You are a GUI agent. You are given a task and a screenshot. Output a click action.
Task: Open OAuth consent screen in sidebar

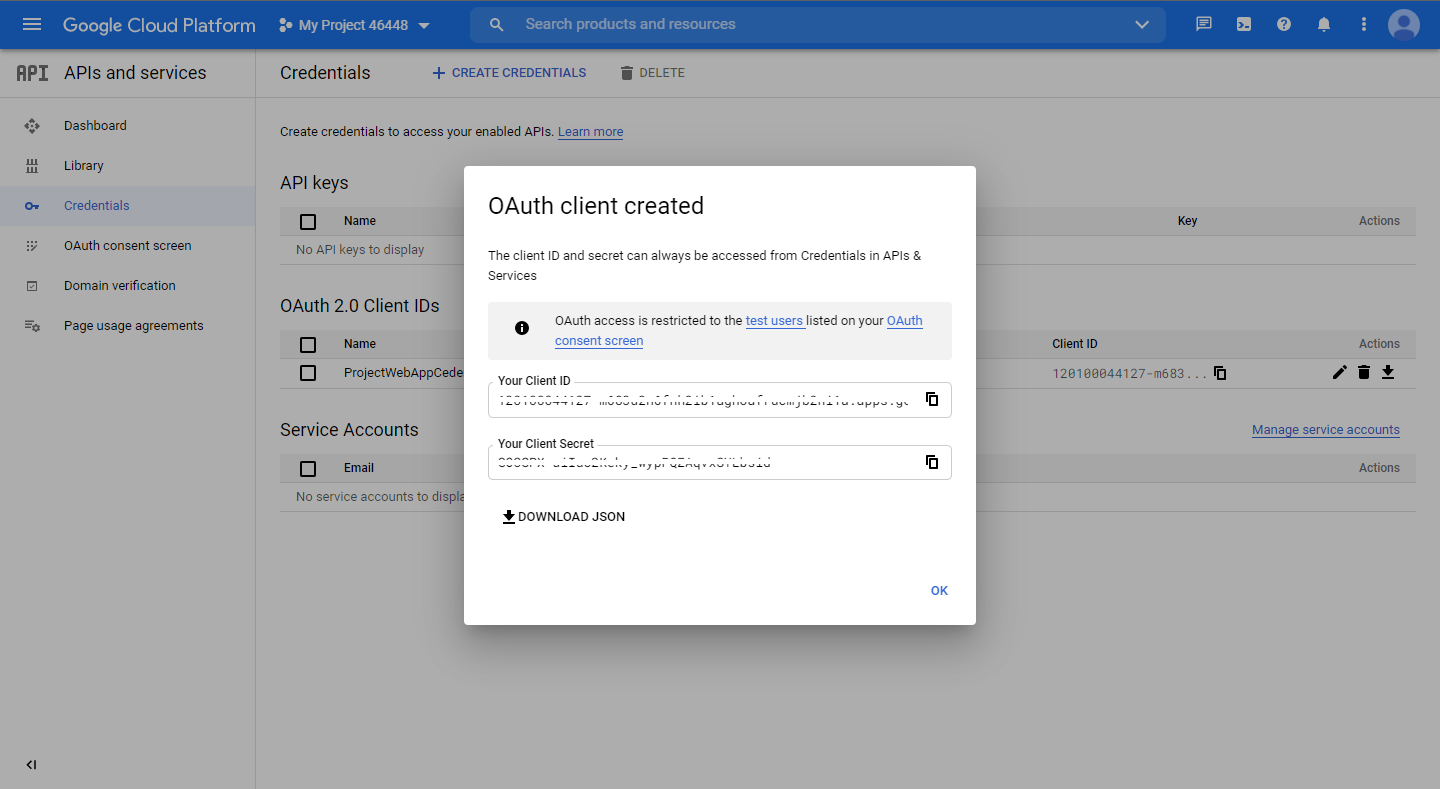click(127, 246)
